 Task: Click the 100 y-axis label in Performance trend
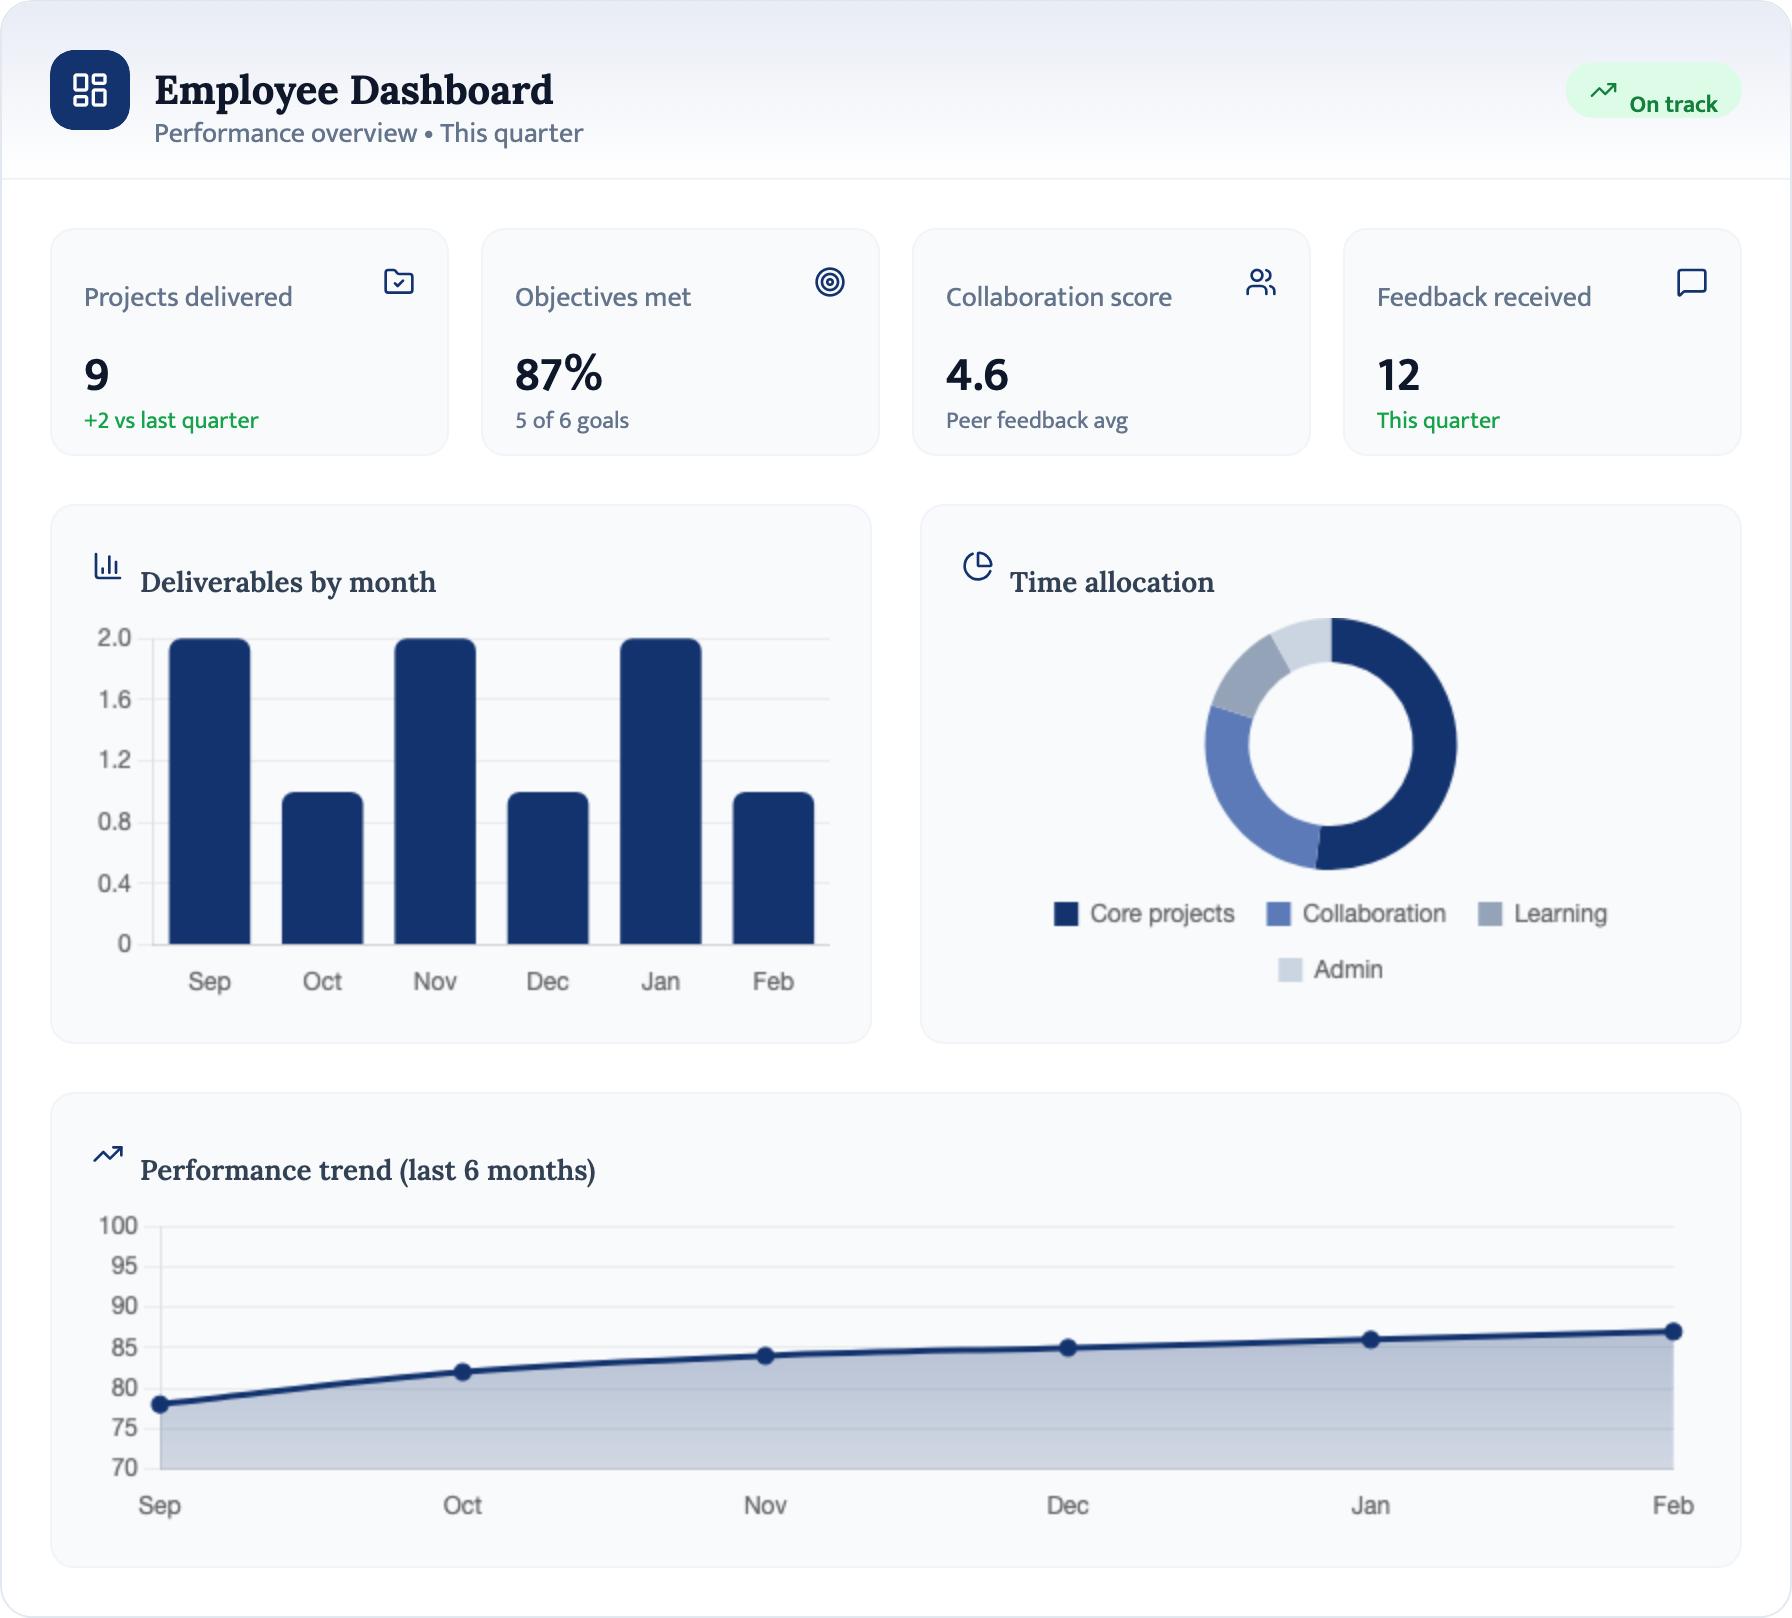tap(118, 1226)
